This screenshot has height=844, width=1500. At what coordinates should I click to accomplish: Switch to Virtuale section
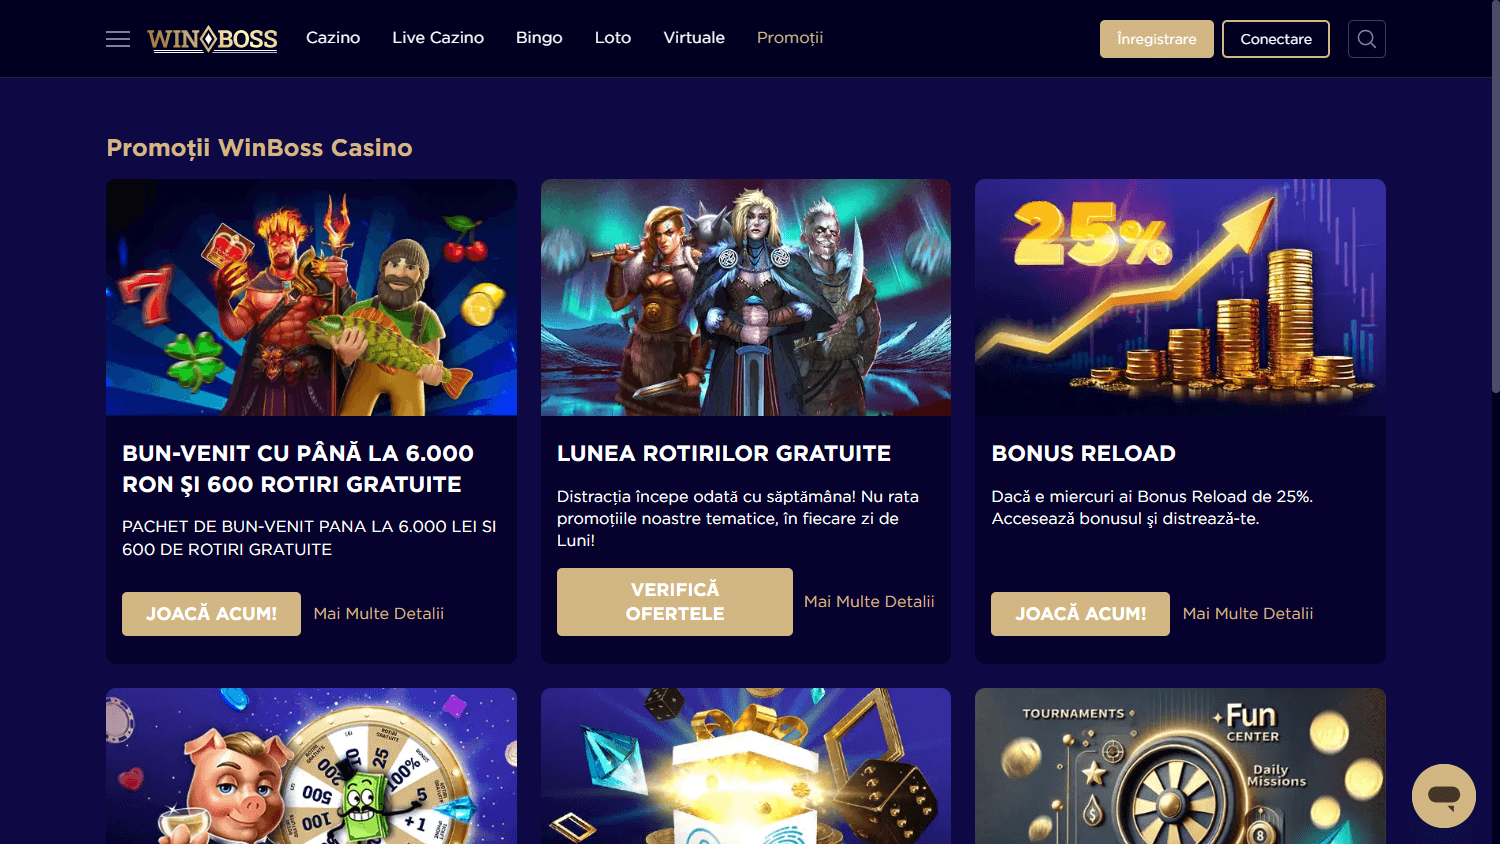[x=694, y=38]
